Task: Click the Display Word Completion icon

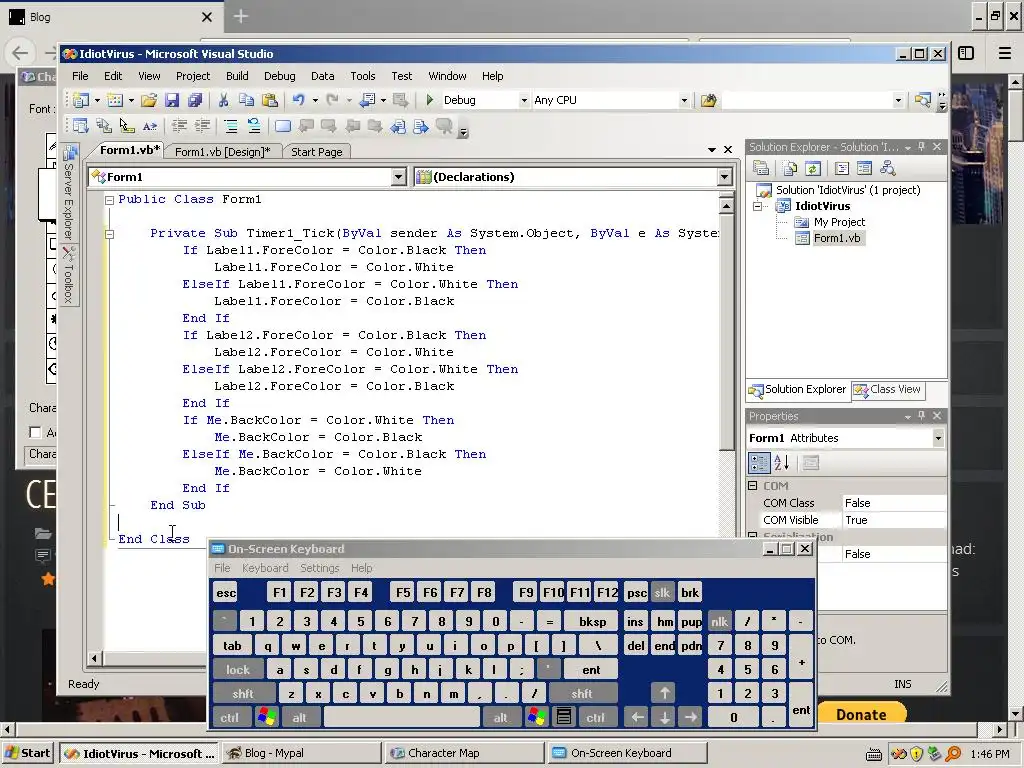Action: (150, 126)
